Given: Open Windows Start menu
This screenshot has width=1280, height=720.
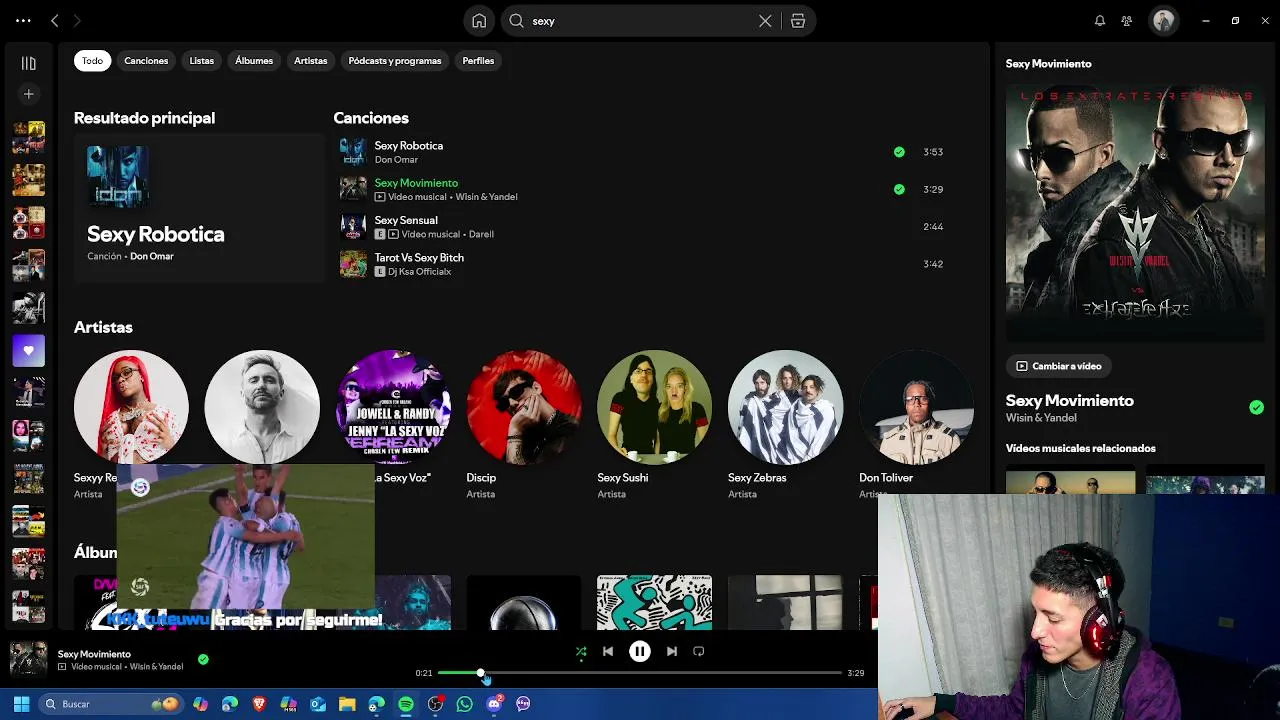Looking at the screenshot, I should (x=21, y=704).
